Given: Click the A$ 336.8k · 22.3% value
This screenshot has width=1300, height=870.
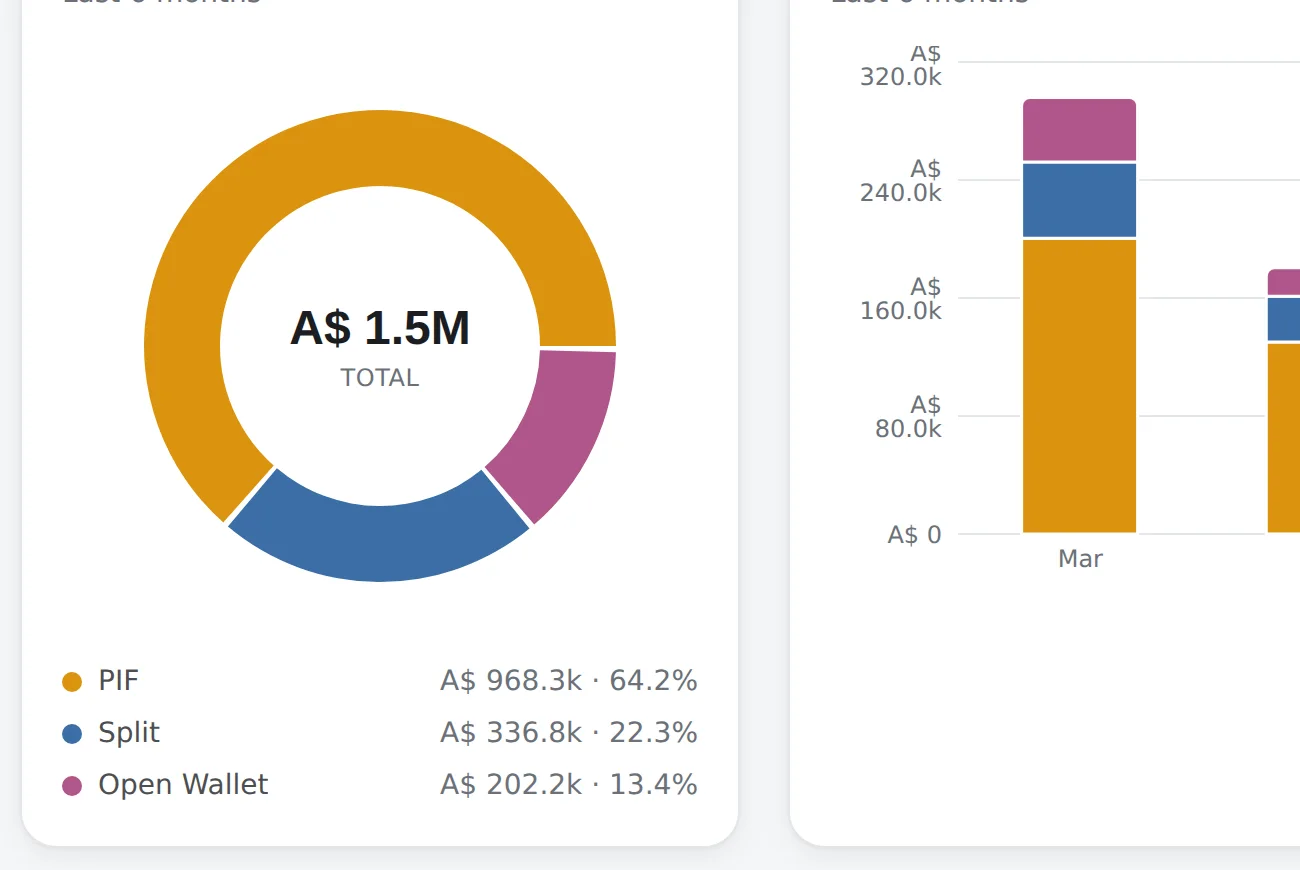Looking at the screenshot, I should coord(569,733).
